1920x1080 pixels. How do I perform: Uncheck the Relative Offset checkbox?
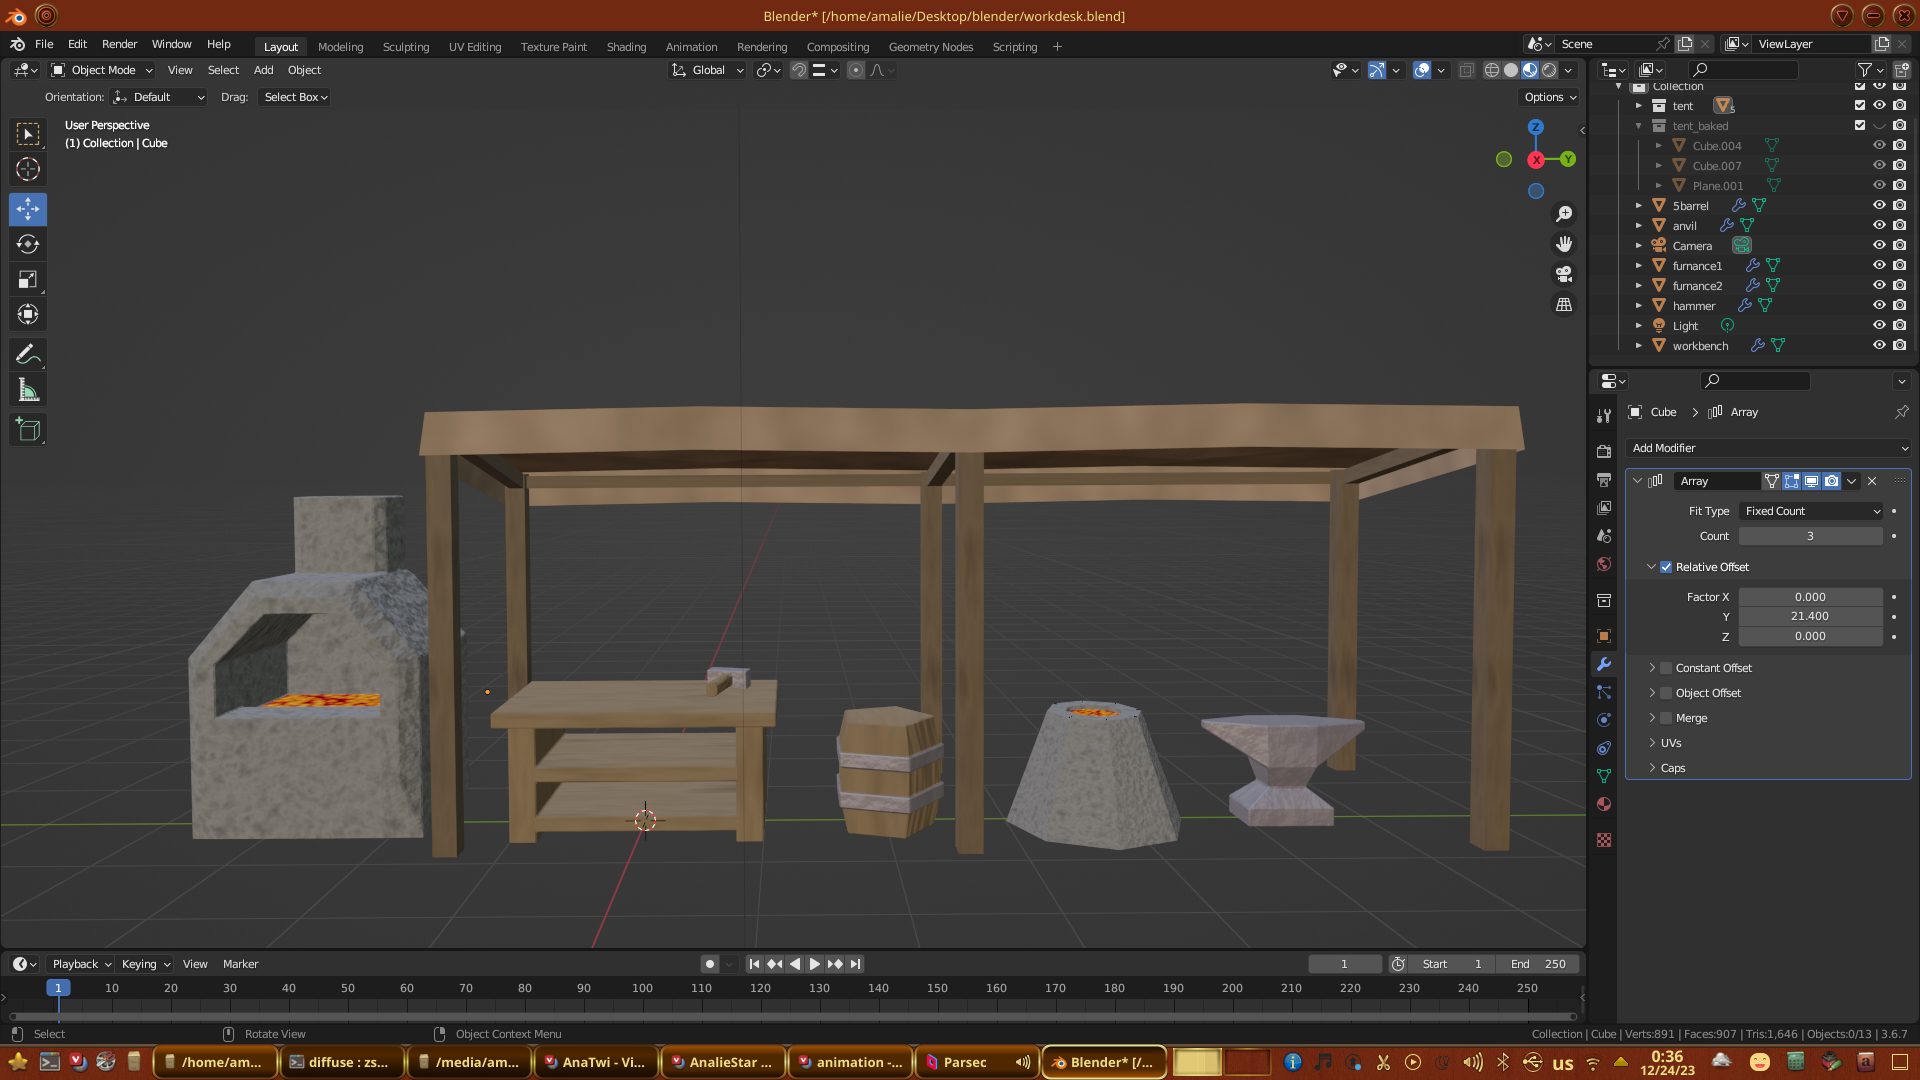(1666, 567)
